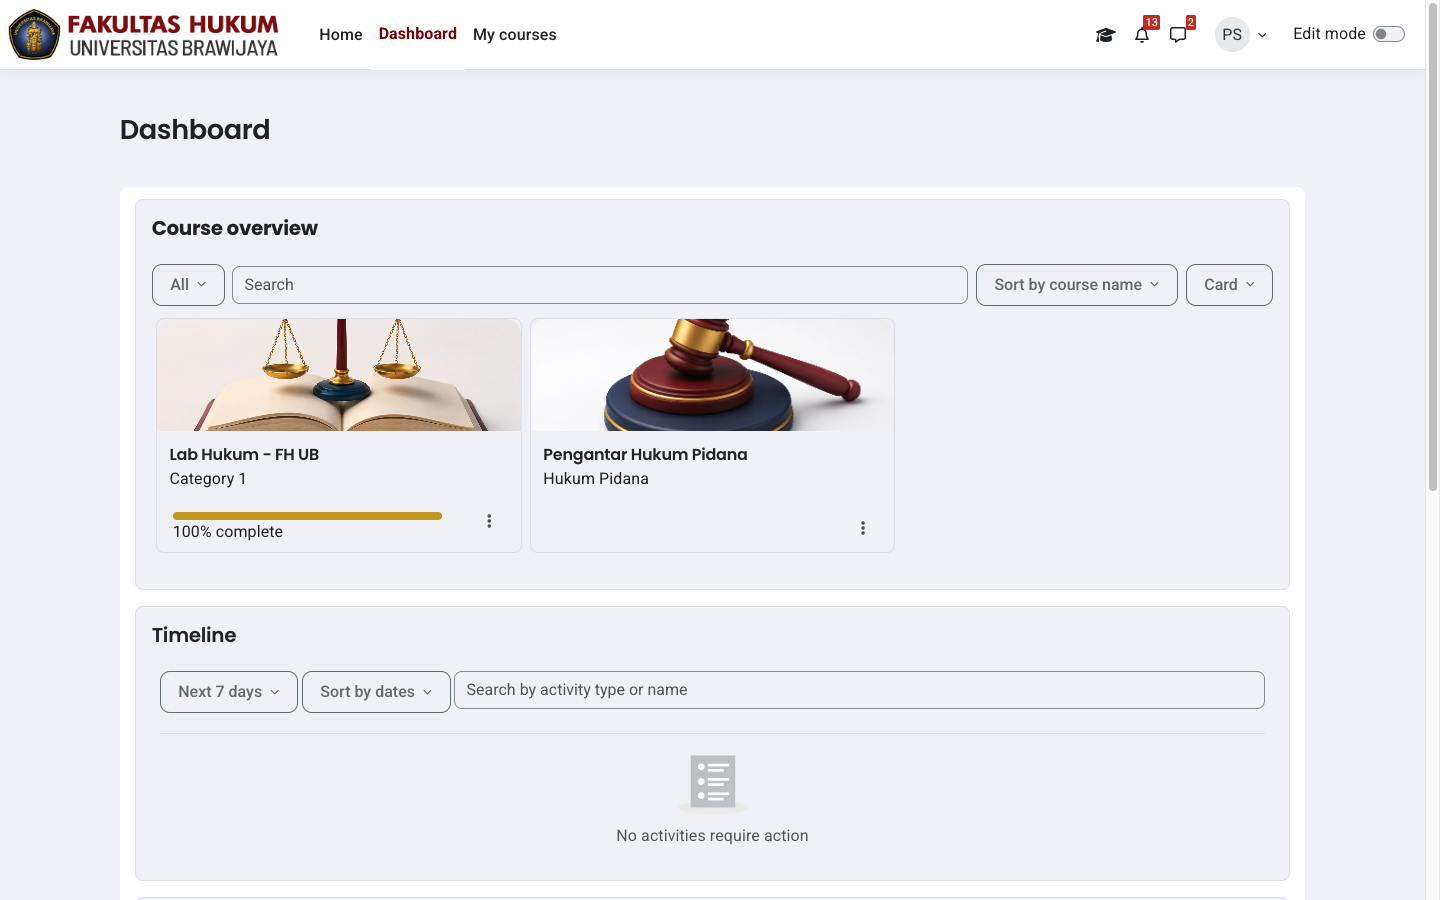Open three-dot menu for Lab Hukum course
The width and height of the screenshot is (1440, 900).
tap(489, 521)
